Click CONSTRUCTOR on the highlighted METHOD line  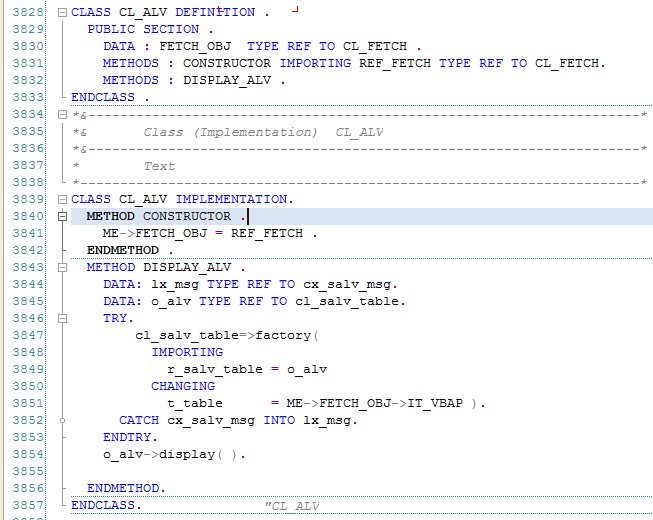pos(187,216)
